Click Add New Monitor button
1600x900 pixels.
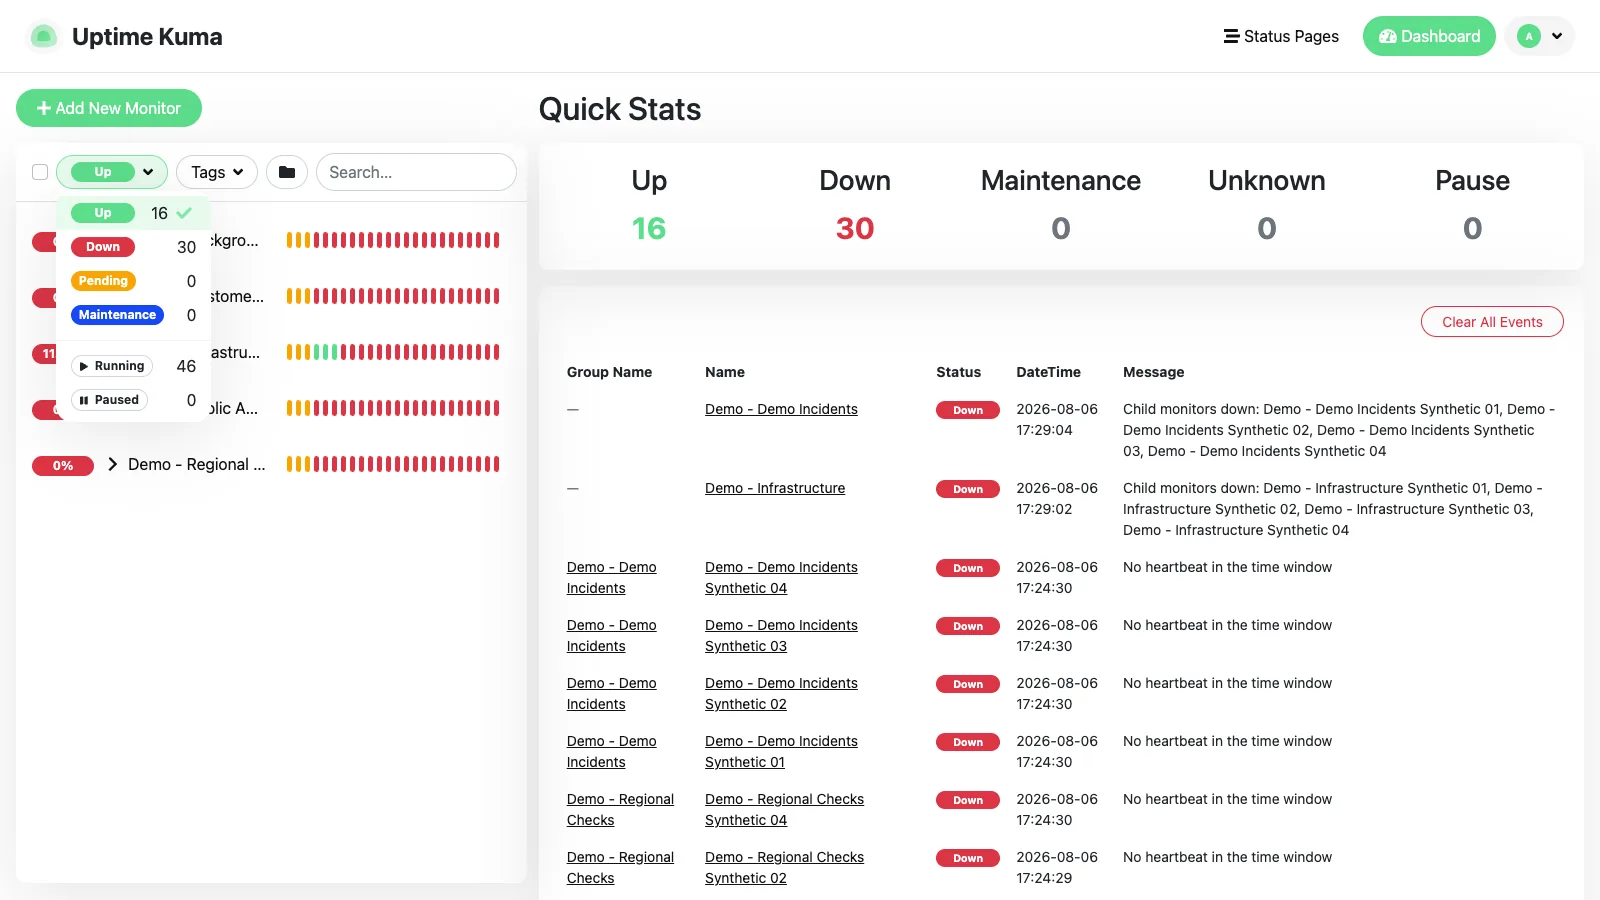[x=109, y=108]
